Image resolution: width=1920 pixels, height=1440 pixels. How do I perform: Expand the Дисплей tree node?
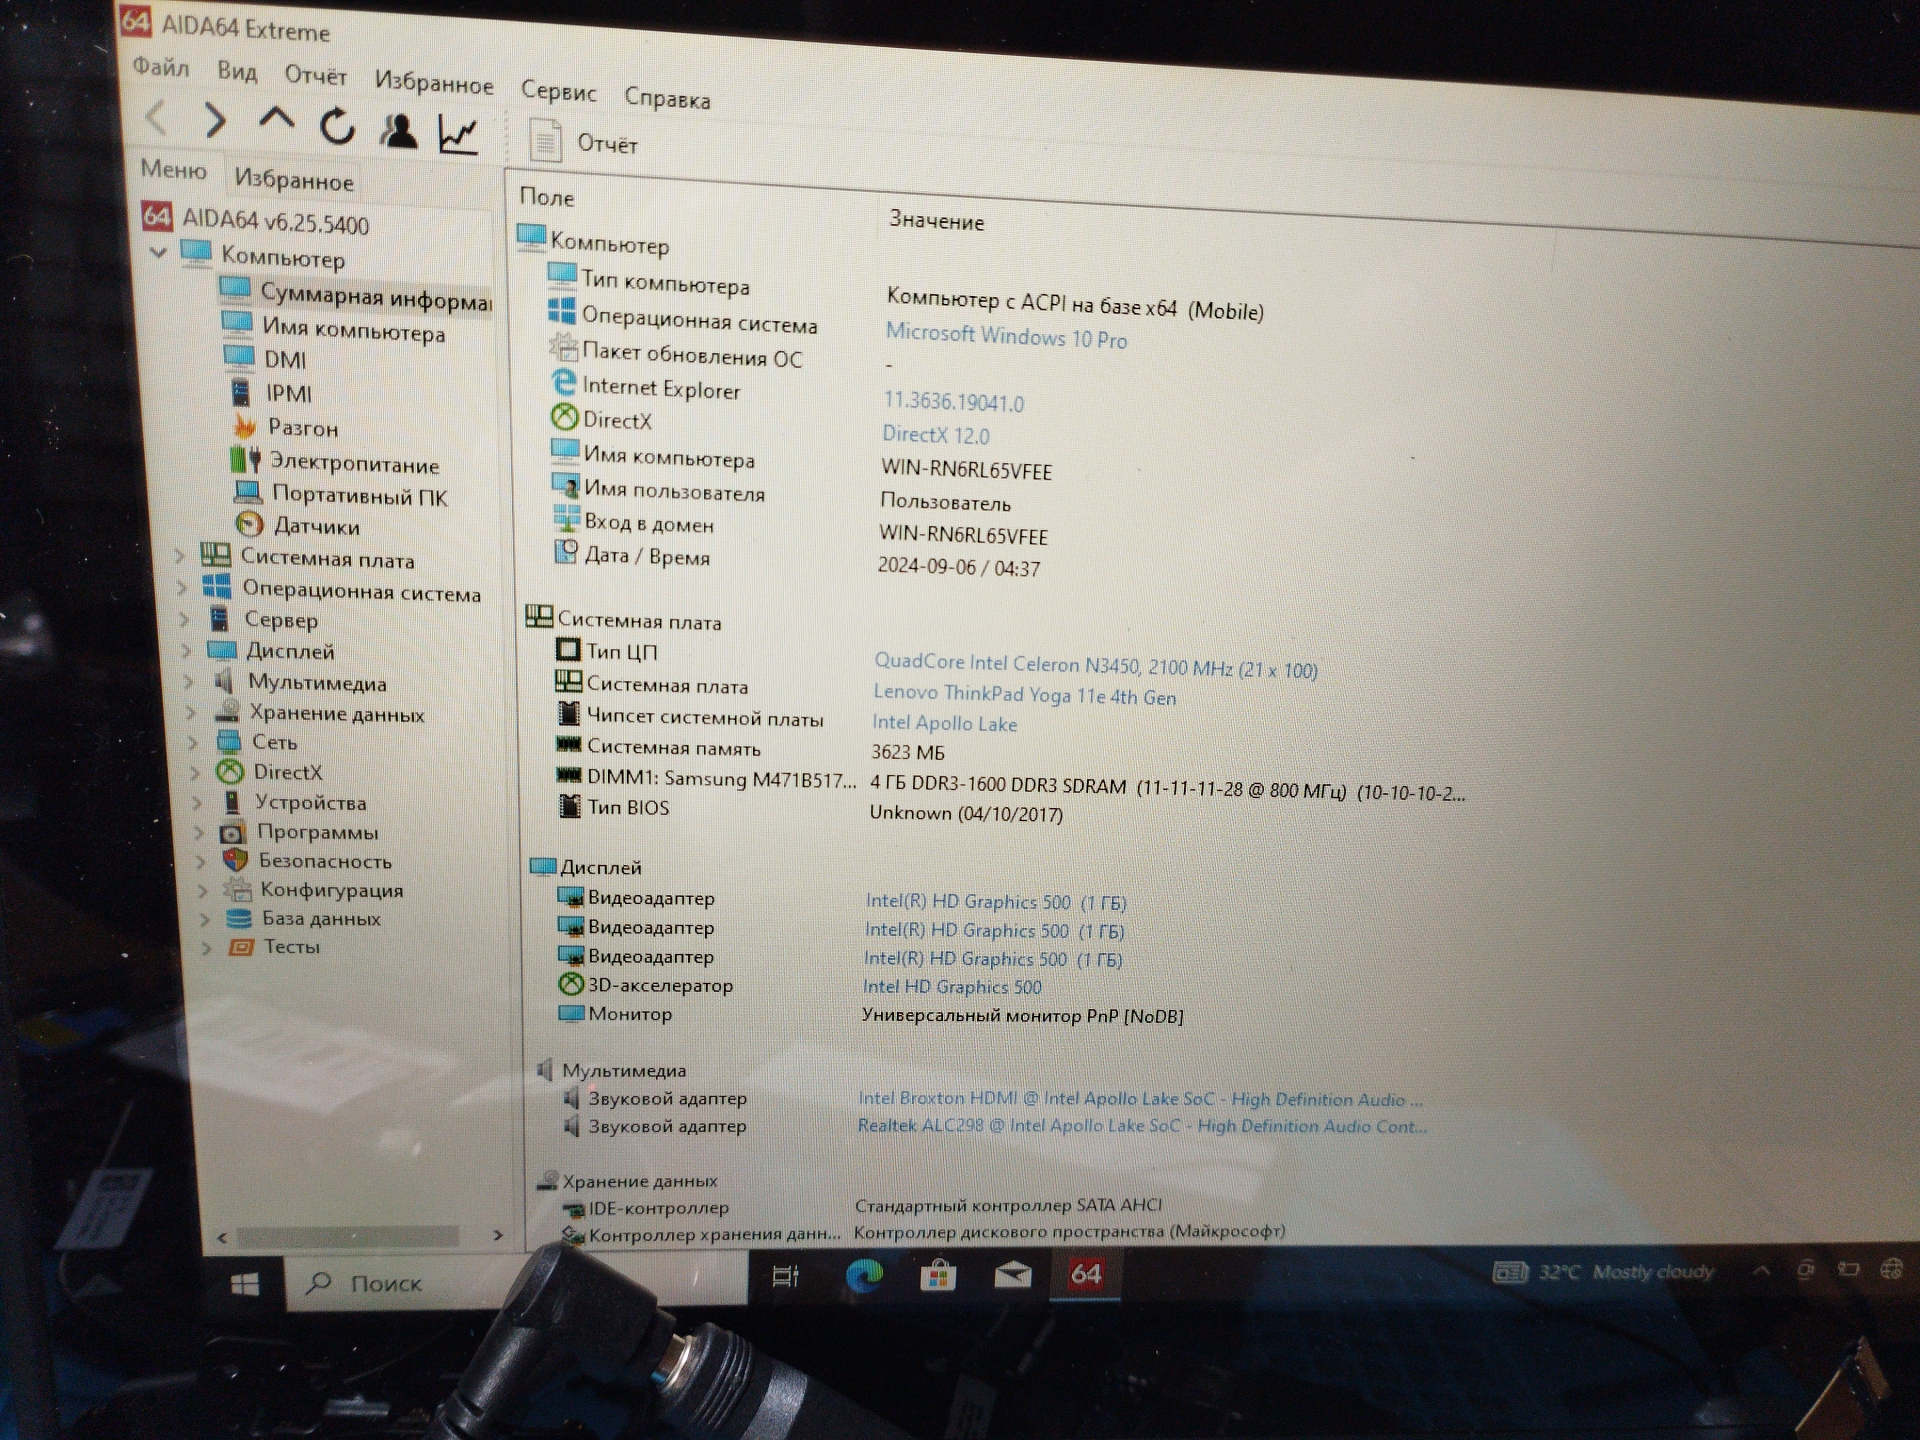[x=186, y=650]
